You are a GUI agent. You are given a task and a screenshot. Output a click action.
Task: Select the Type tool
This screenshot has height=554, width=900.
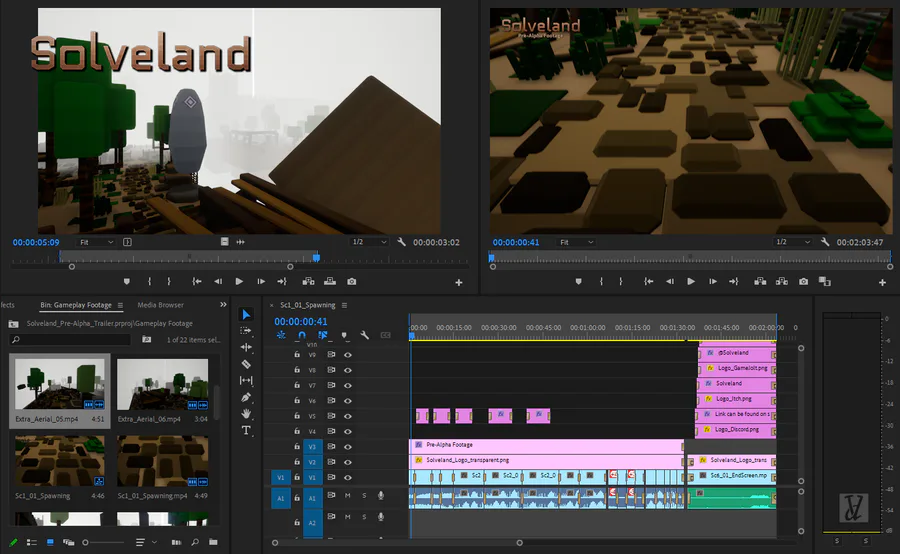tap(246, 431)
